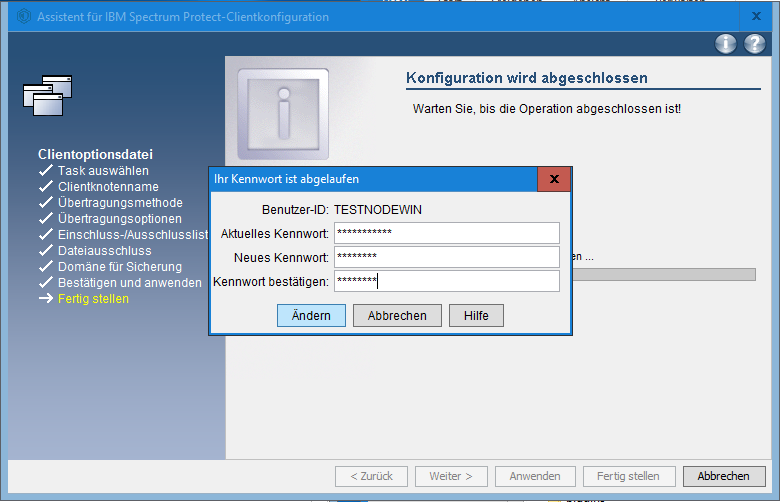Select the Übertragungsmethode step in the sidebar
Screen dimensions: 780x502
(x=120, y=203)
